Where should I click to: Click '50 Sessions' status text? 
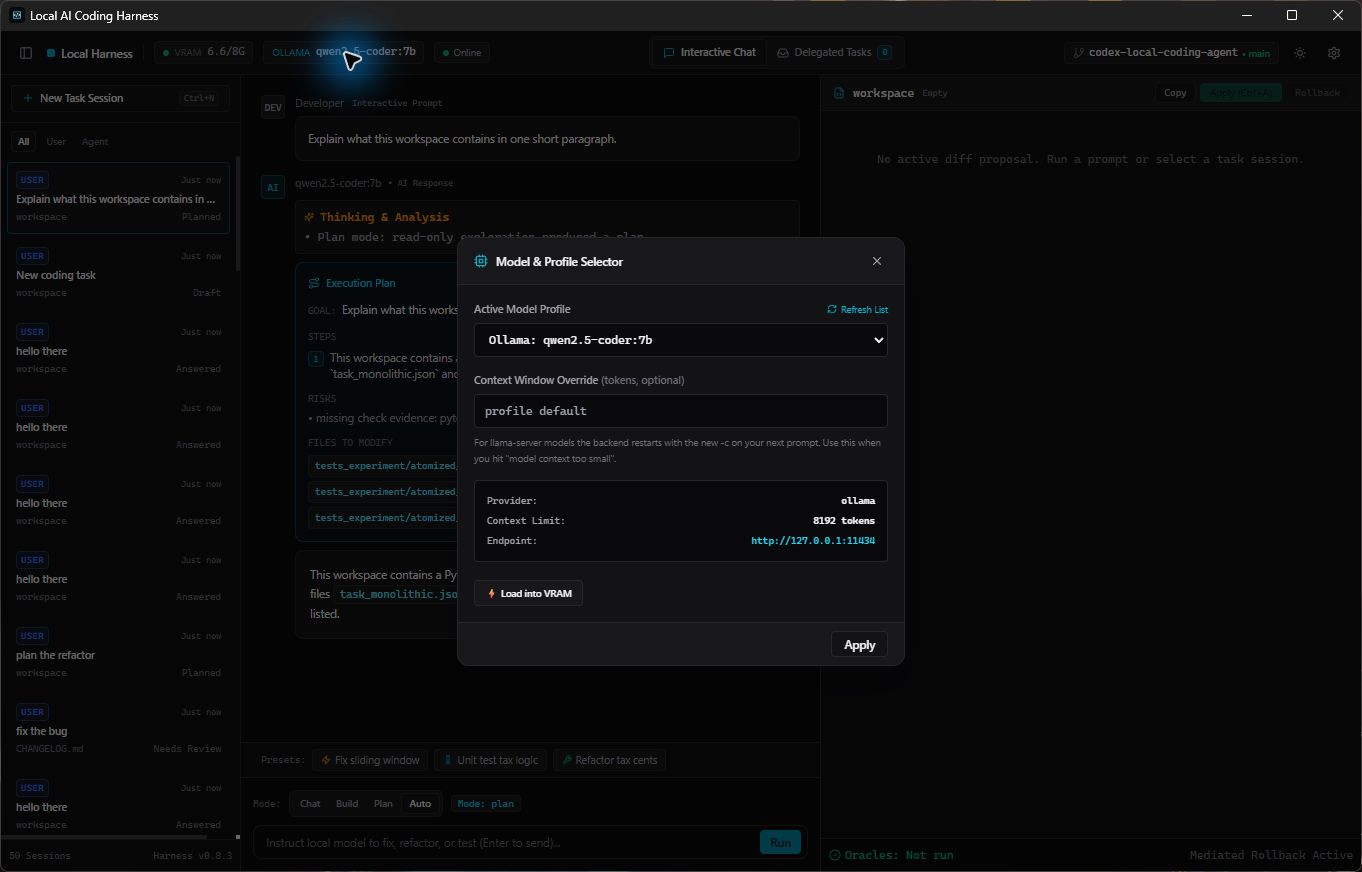pos(40,856)
